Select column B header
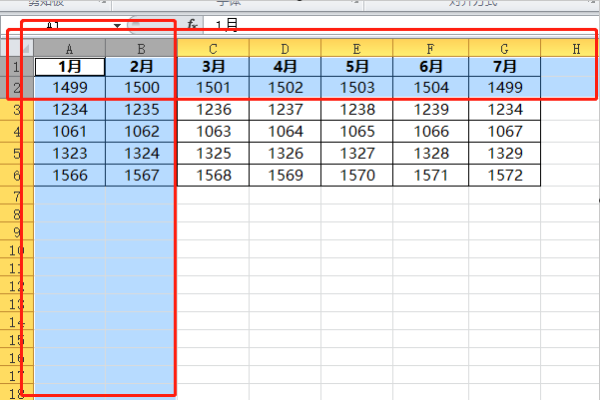The image size is (600, 400). tap(141, 49)
